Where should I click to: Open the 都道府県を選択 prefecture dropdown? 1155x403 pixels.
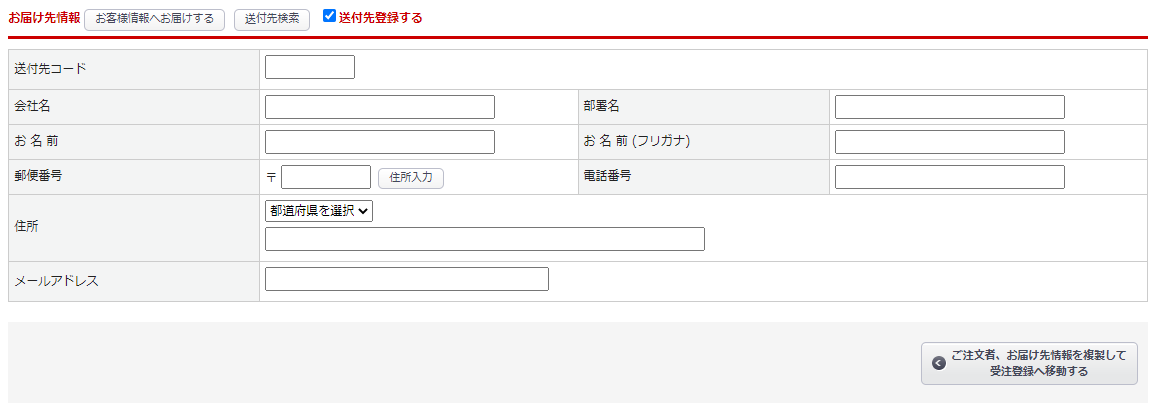(318, 211)
